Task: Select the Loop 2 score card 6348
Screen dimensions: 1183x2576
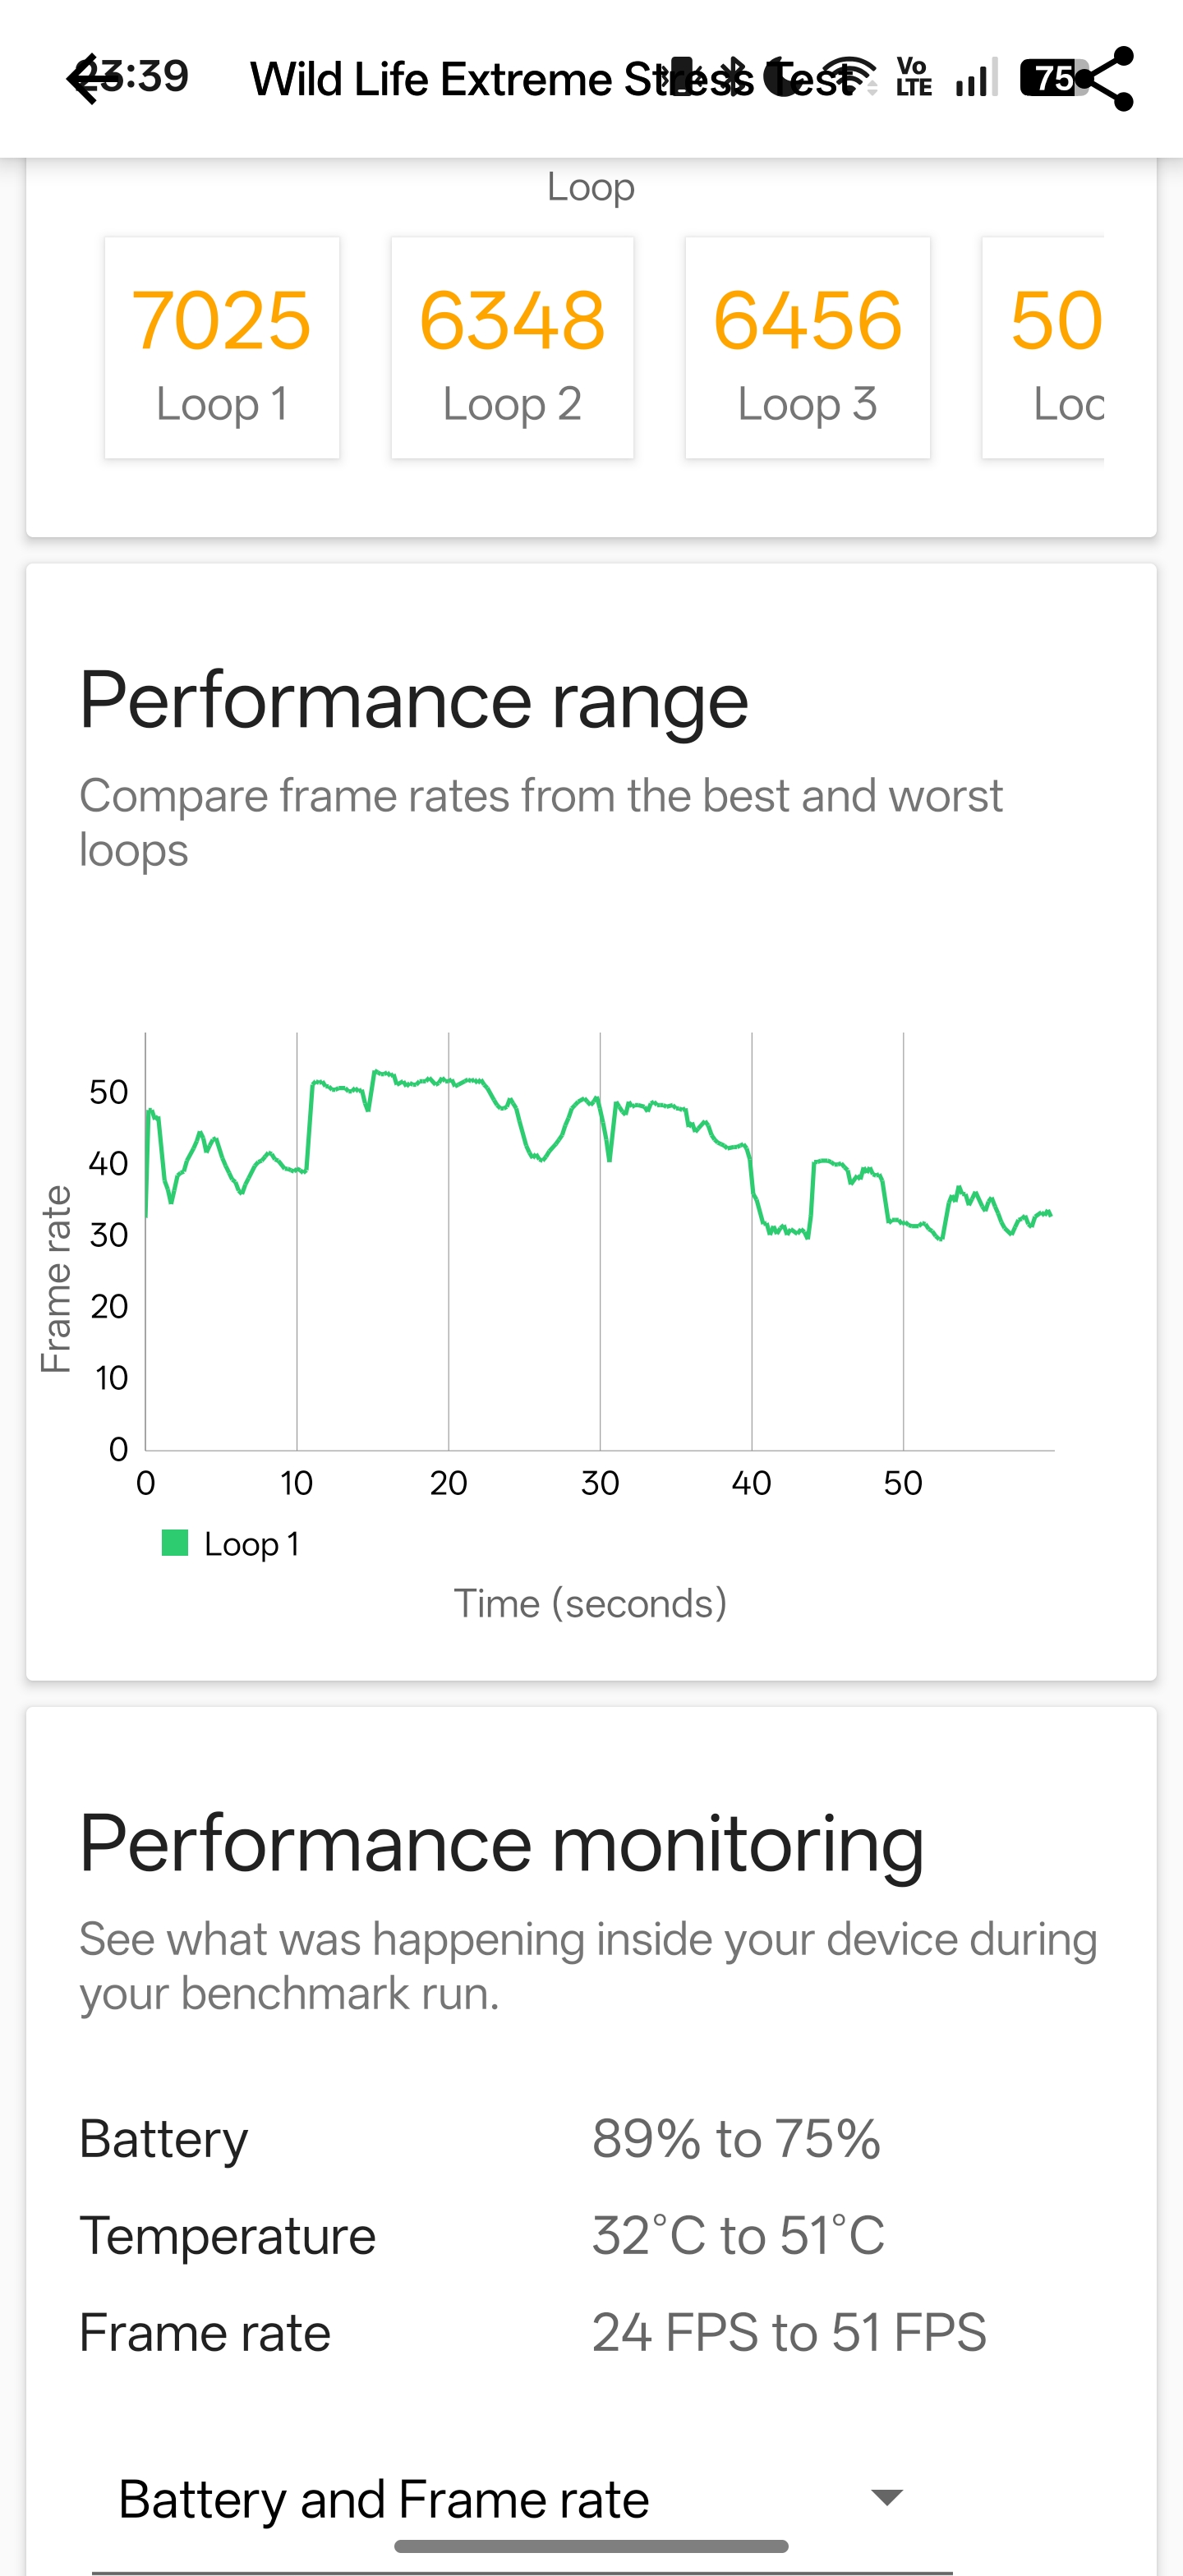Action: (512, 348)
